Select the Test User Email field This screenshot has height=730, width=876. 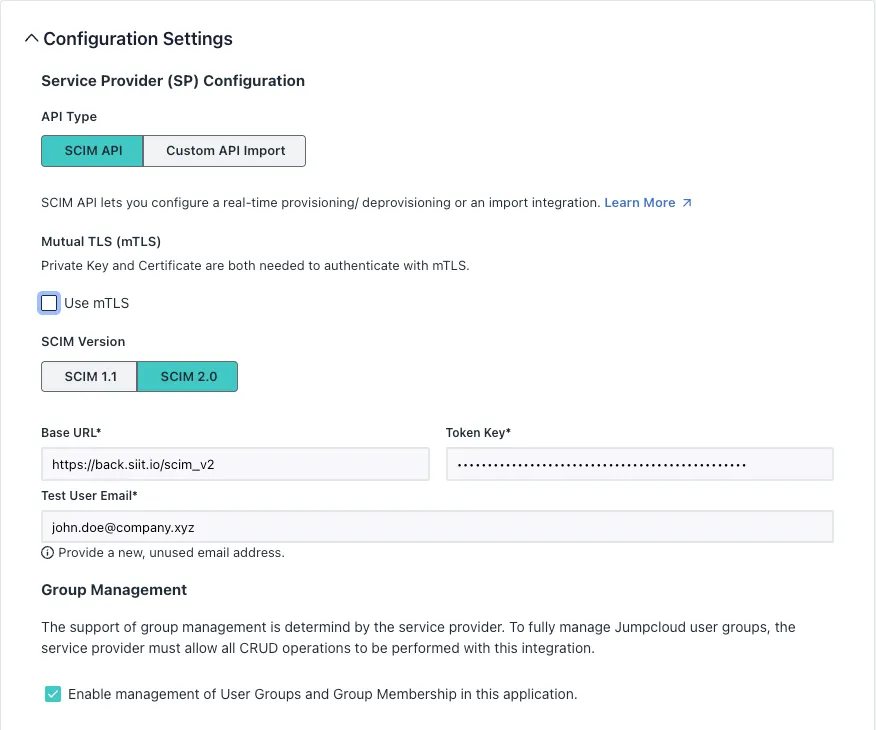[x=437, y=527]
